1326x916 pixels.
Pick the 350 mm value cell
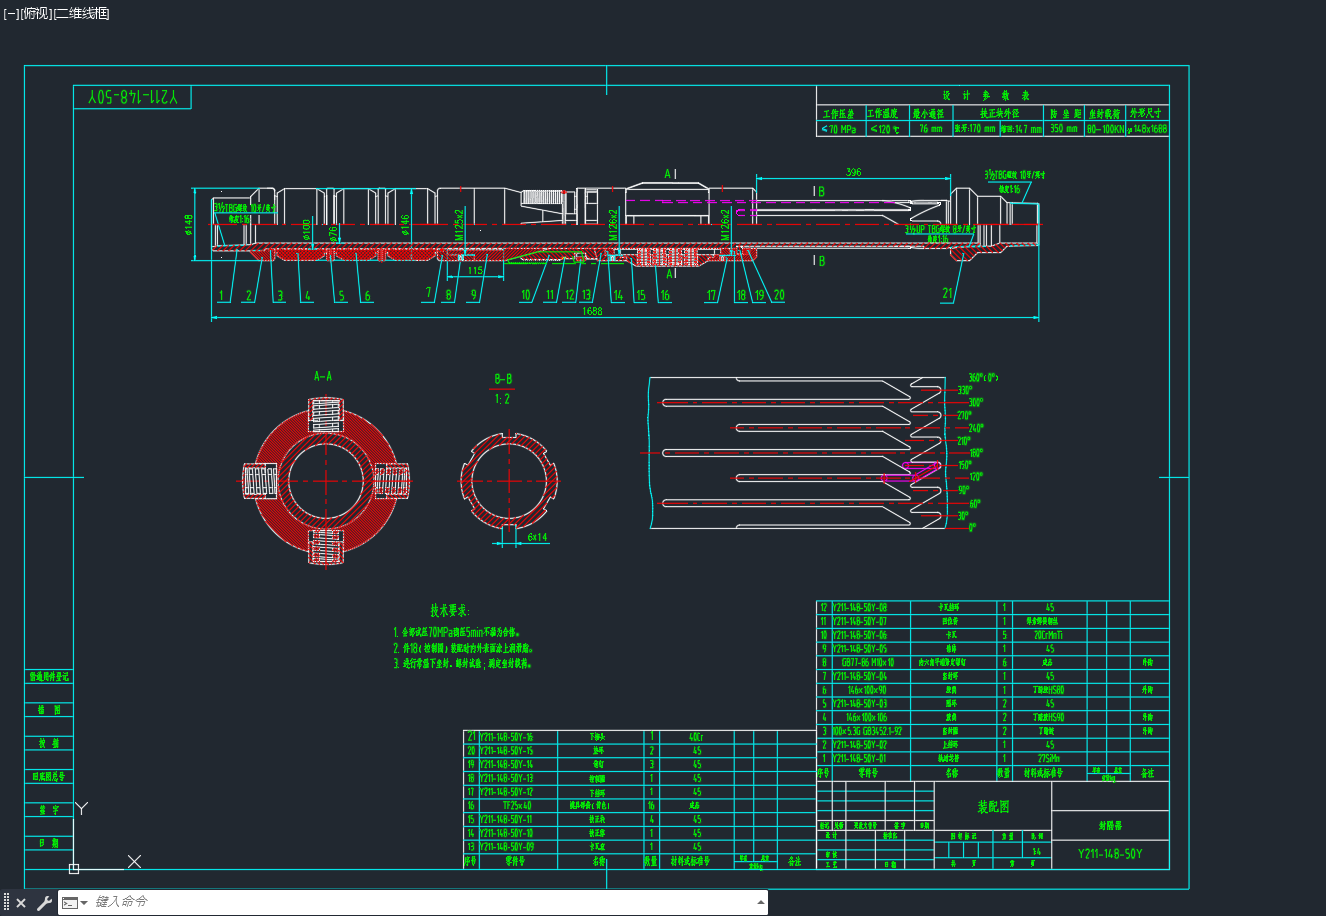point(1064,129)
